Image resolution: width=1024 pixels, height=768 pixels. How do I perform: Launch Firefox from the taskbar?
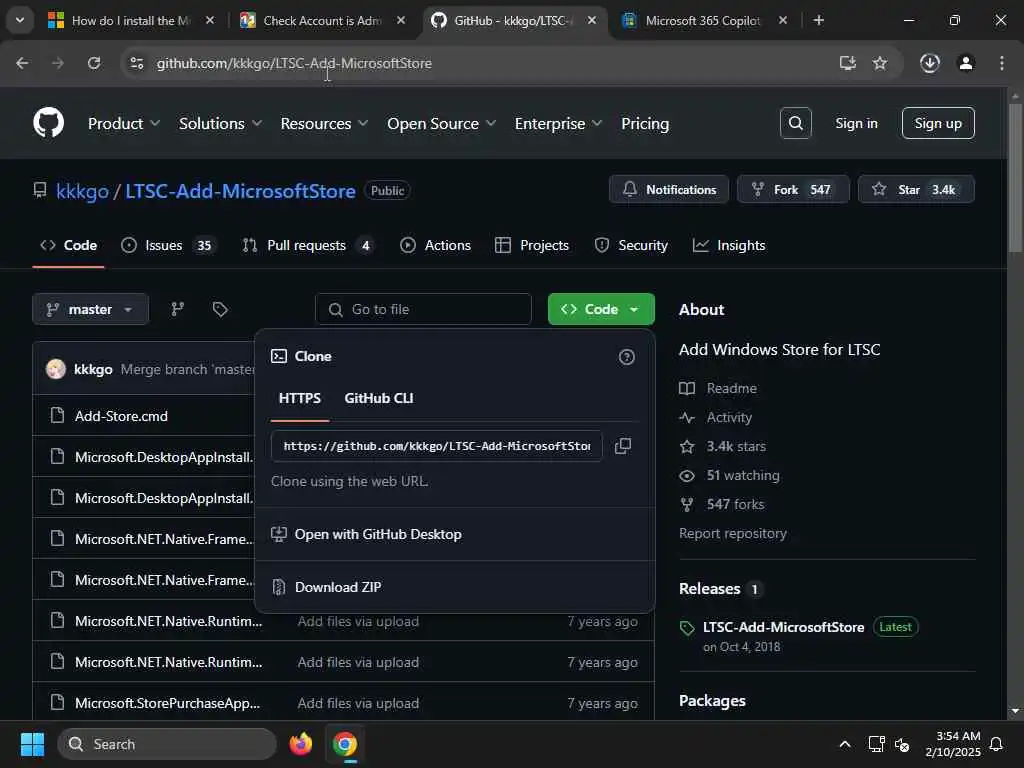pos(300,744)
